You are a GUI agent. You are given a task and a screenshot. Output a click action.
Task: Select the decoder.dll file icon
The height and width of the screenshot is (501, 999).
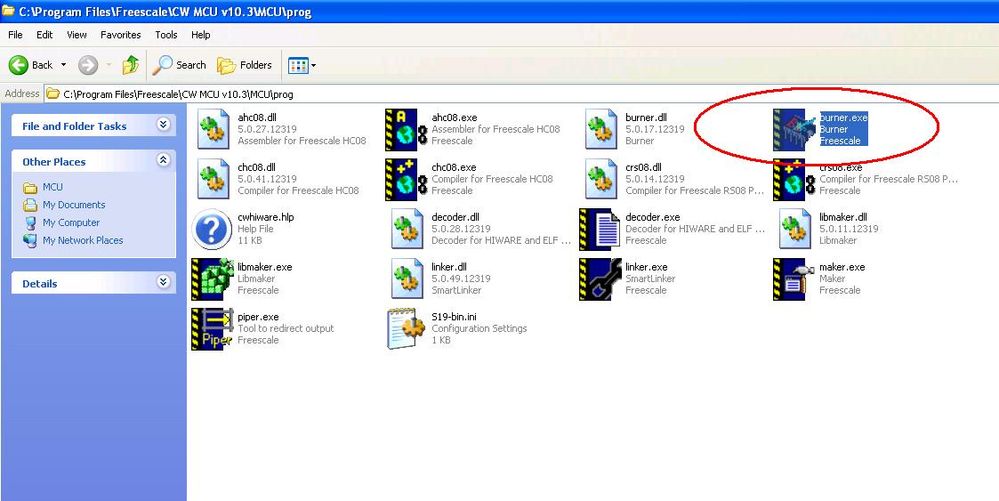[x=407, y=229]
